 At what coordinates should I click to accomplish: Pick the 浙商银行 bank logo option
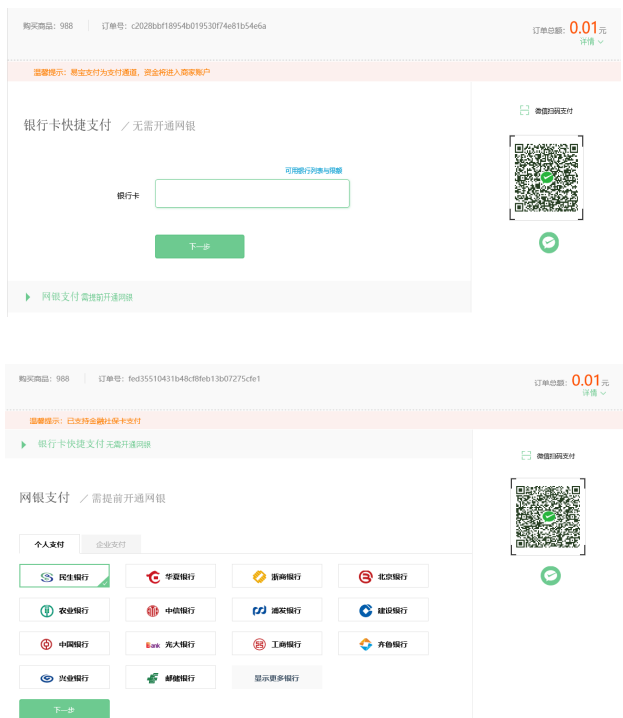coord(277,577)
